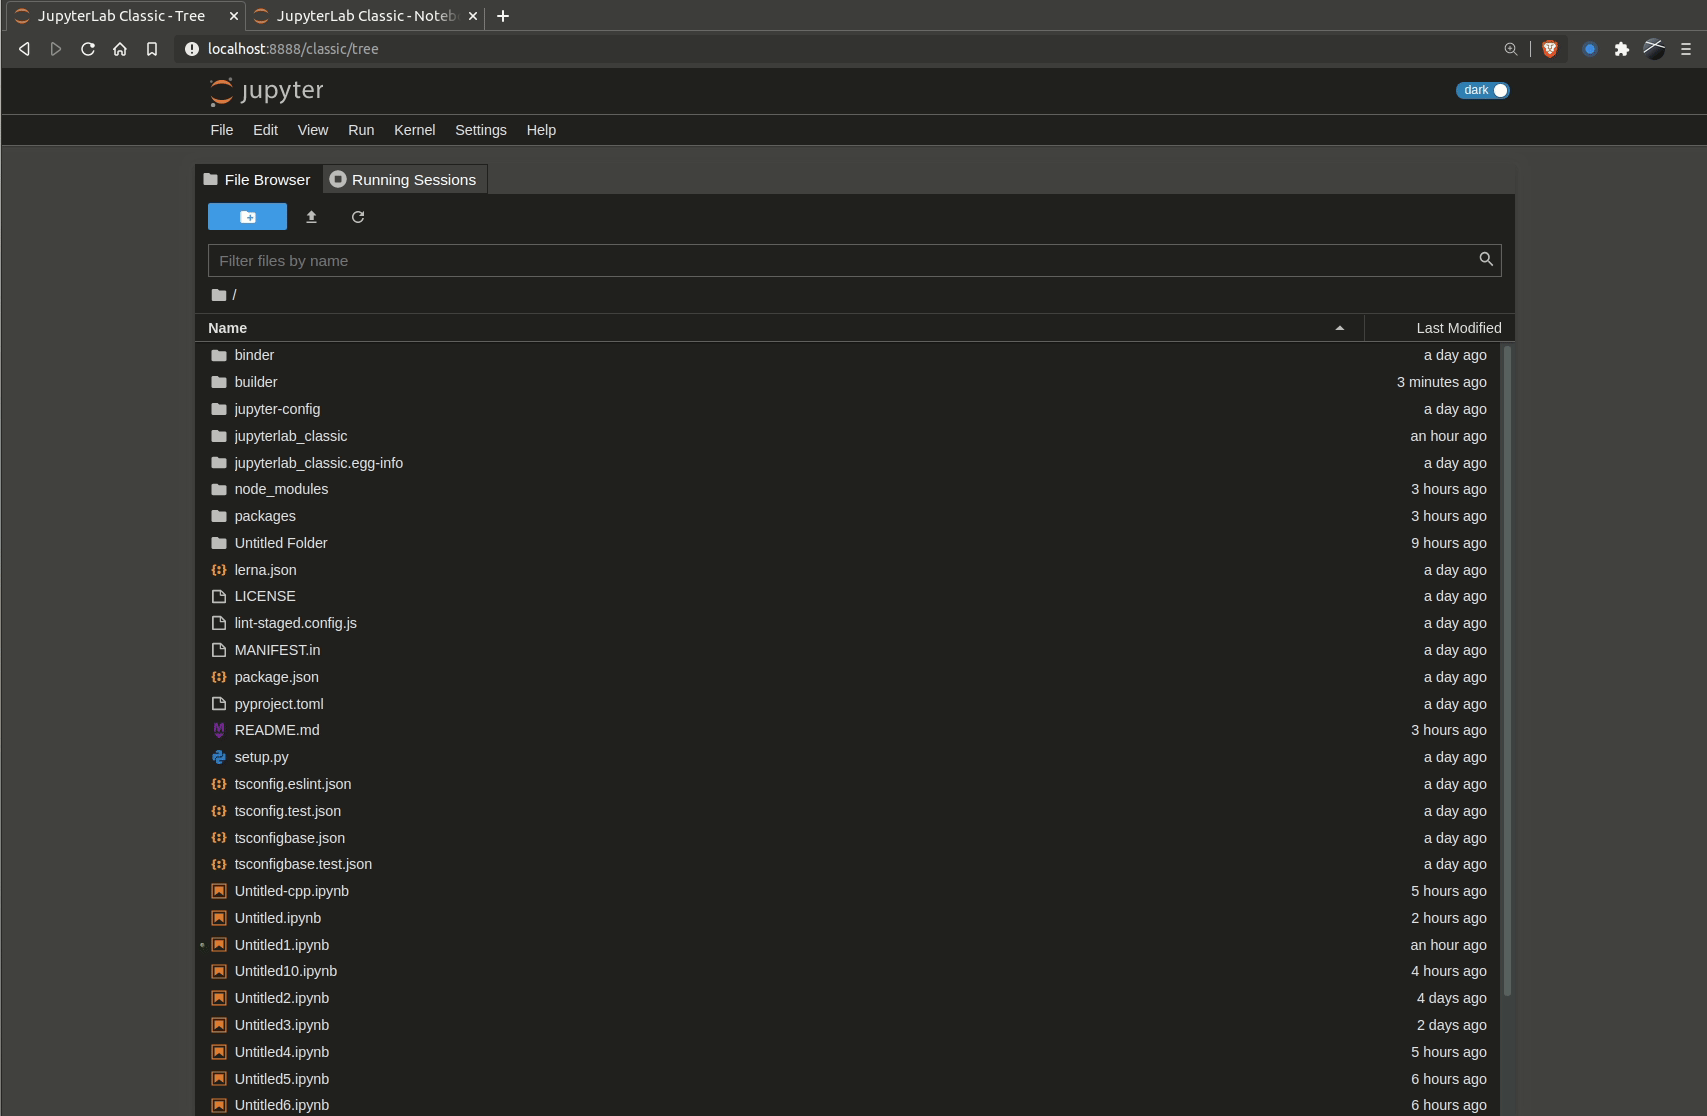1707x1116 pixels.
Task: Refresh the file list with the reload icon
Action: [x=357, y=216]
